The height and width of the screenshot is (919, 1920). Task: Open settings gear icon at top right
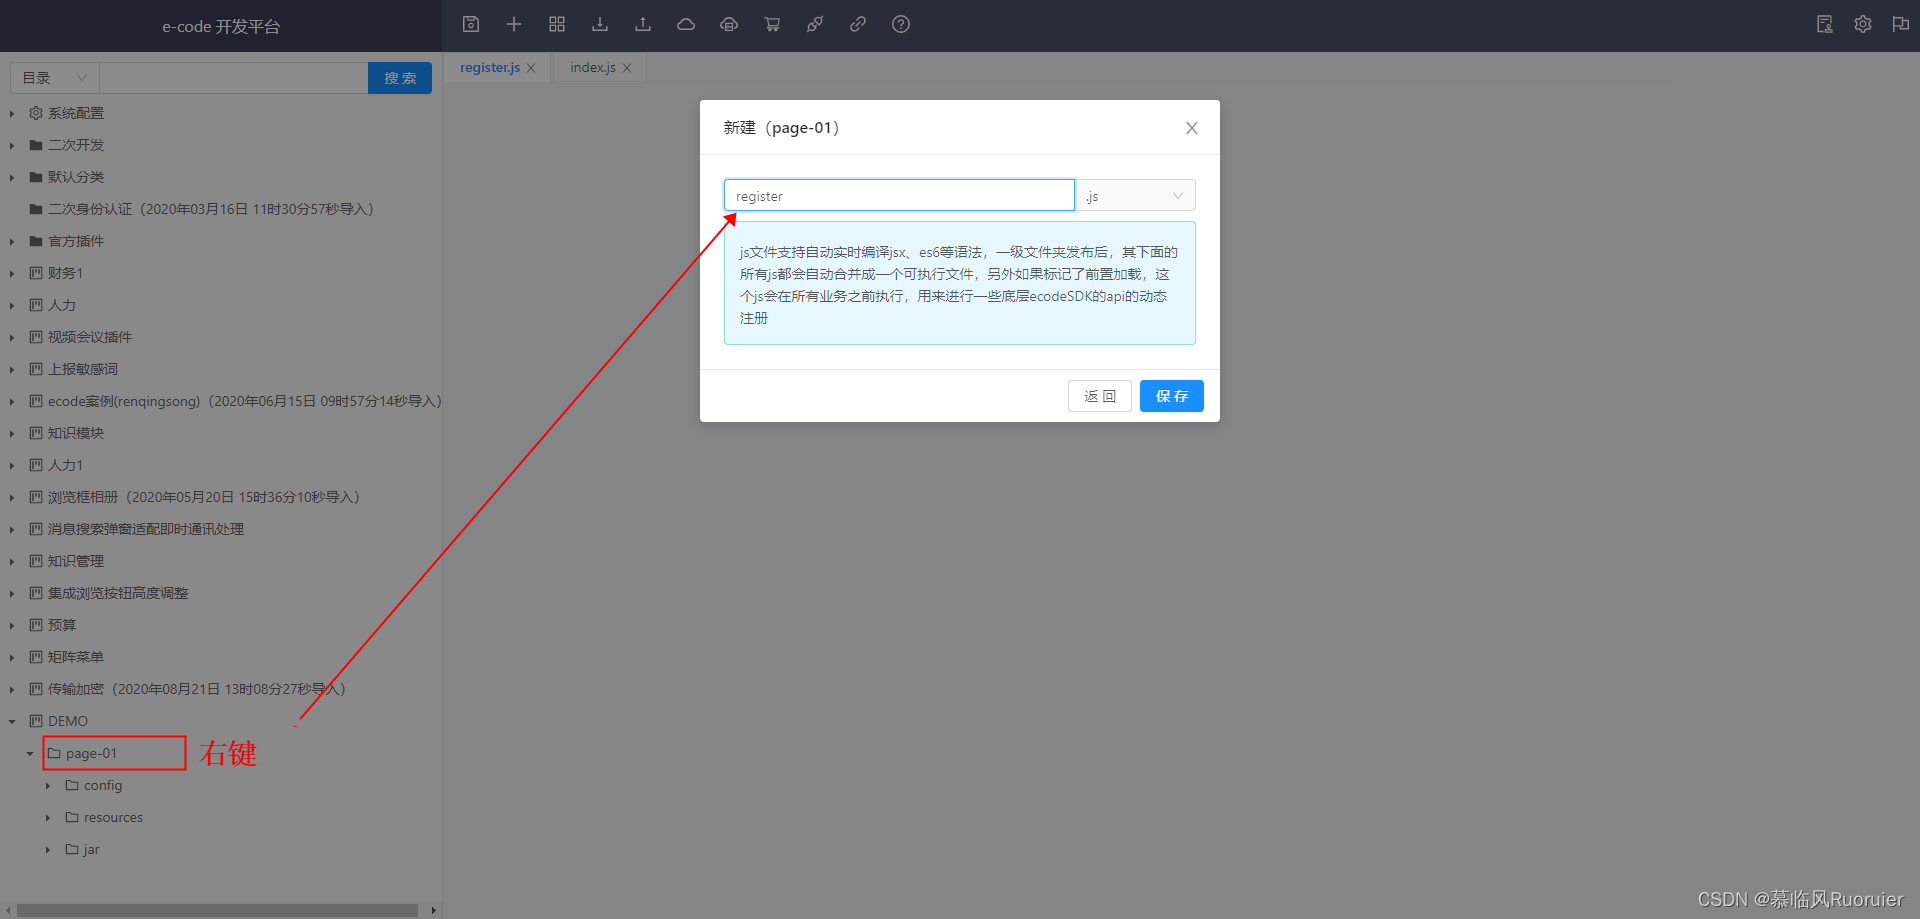[x=1863, y=24]
